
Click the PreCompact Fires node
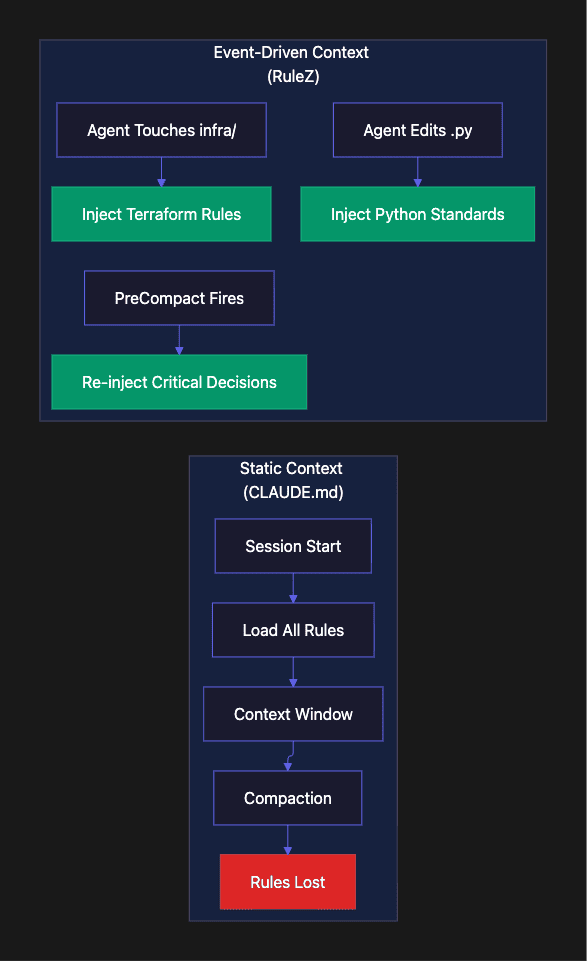point(179,298)
